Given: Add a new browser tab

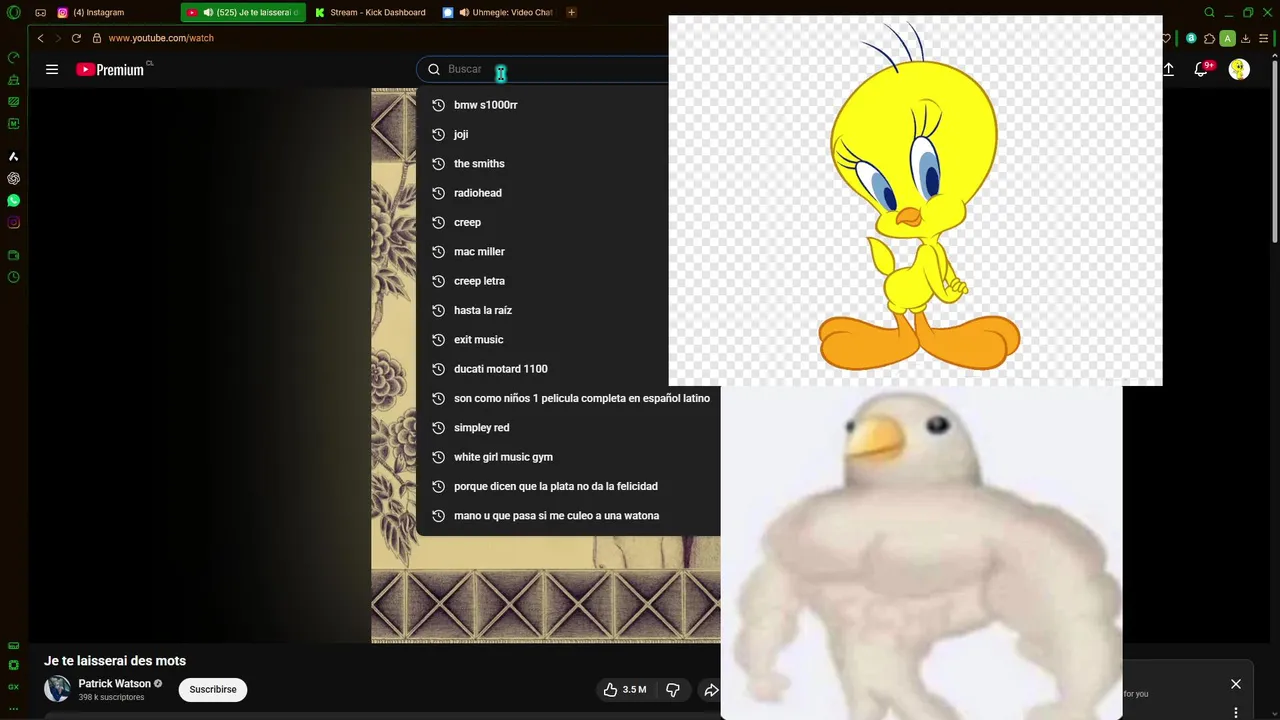Looking at the screenshot, I should (571, 13).
